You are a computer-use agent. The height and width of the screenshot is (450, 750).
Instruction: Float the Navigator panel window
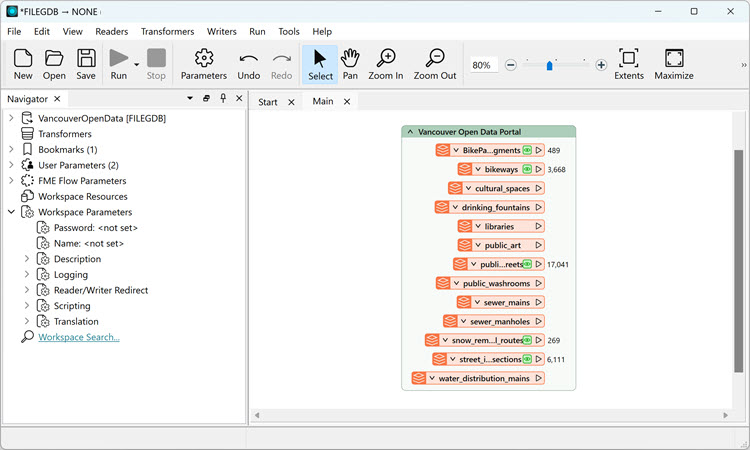pos(206,98)
